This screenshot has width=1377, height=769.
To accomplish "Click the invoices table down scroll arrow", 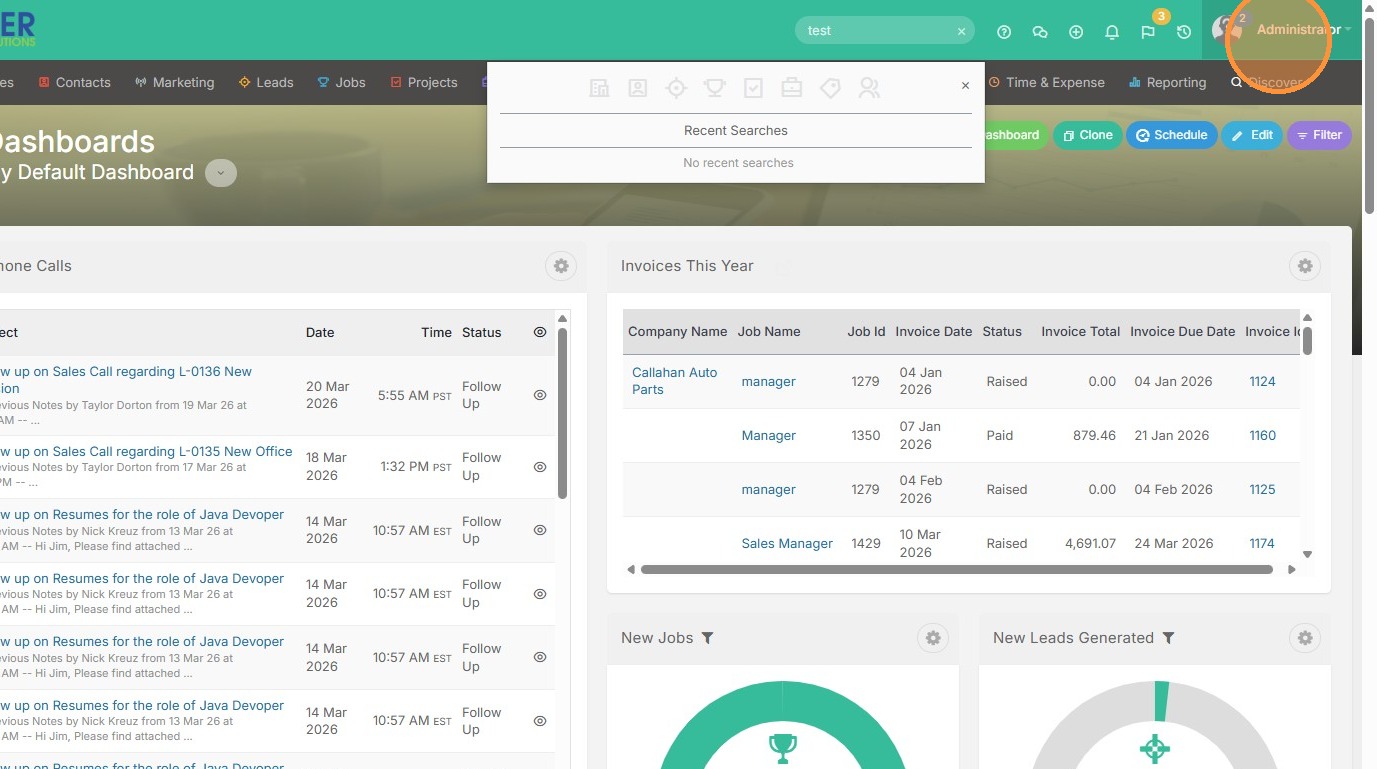I will pos(1307,554).
